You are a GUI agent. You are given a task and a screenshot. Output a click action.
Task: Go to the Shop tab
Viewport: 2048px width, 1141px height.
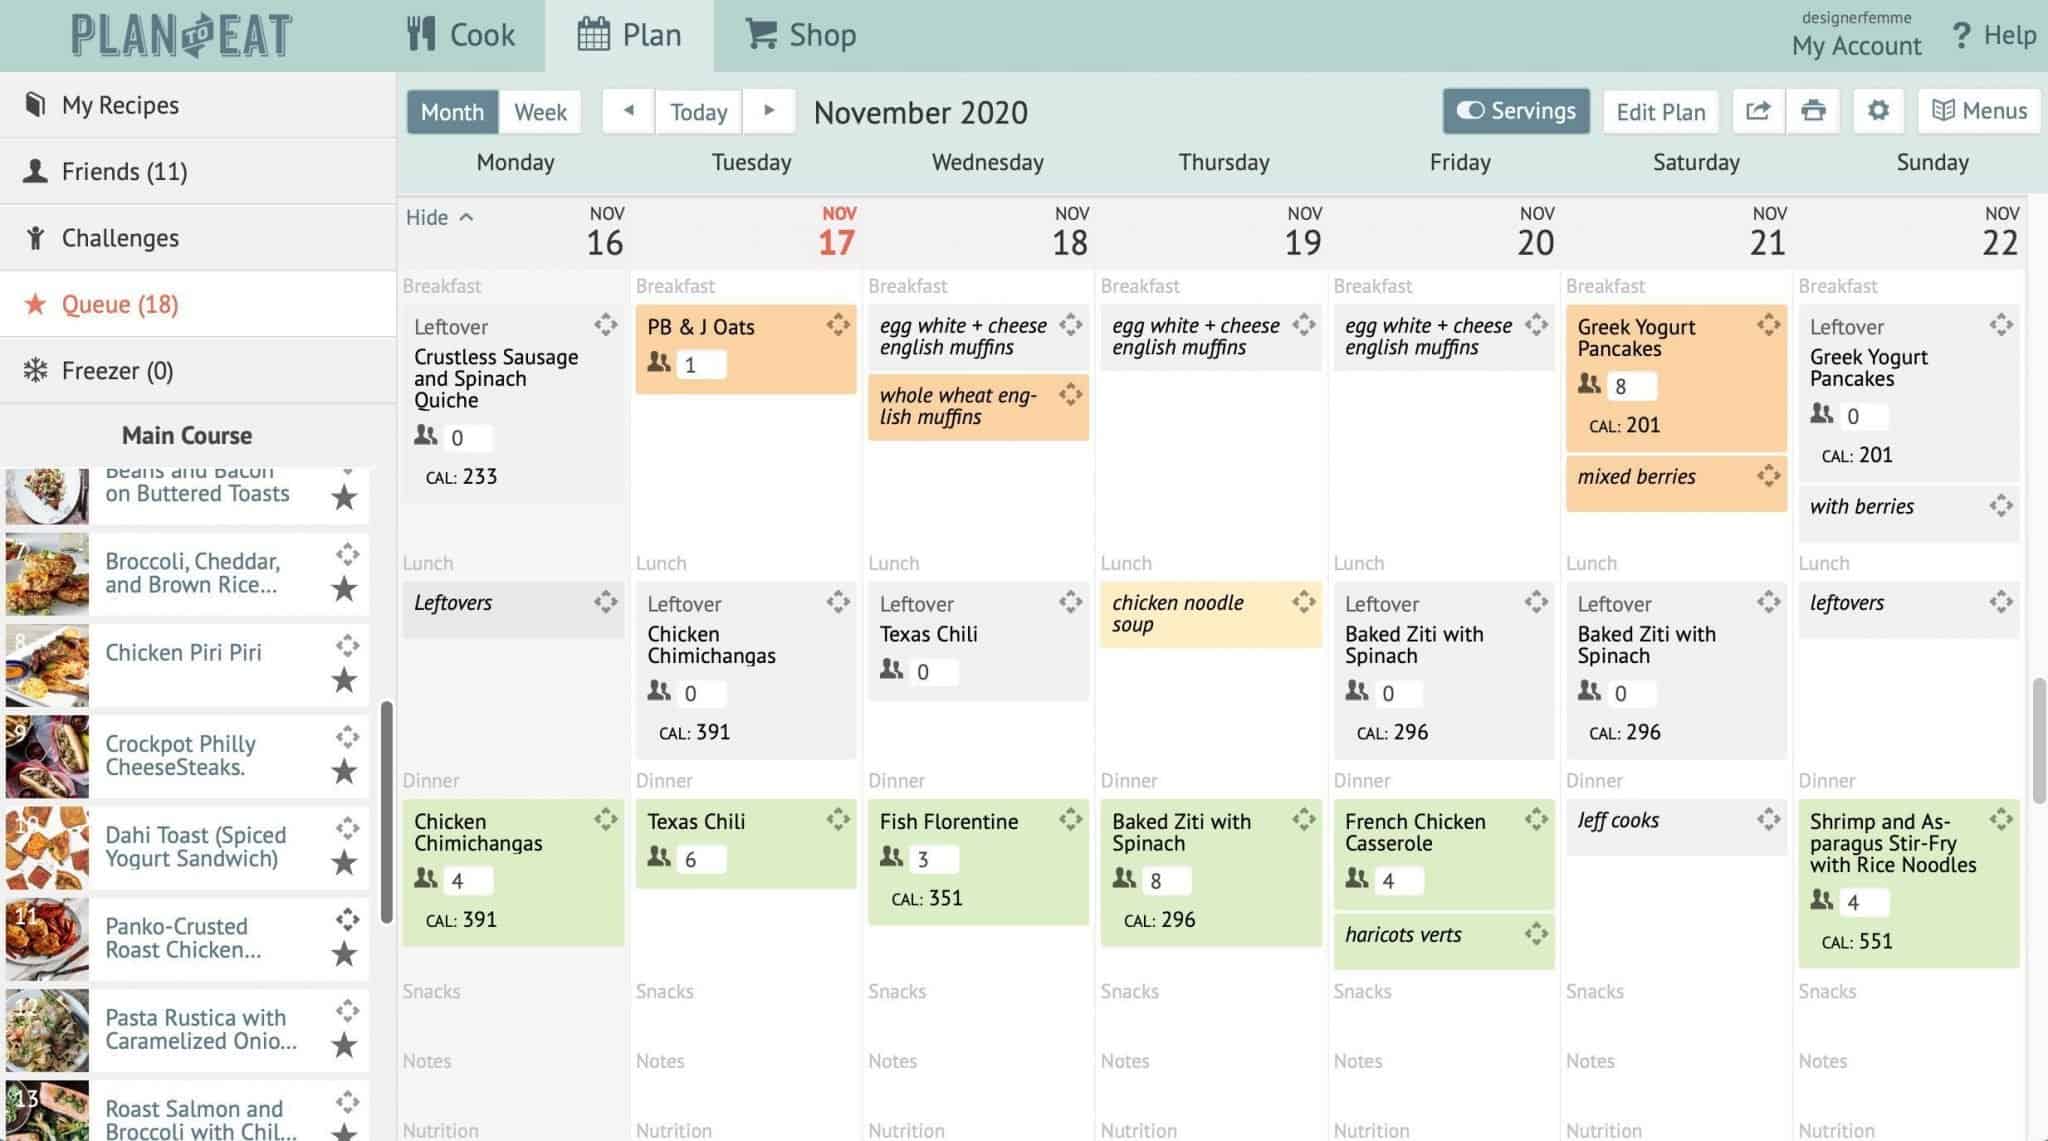tap(798, 33)
